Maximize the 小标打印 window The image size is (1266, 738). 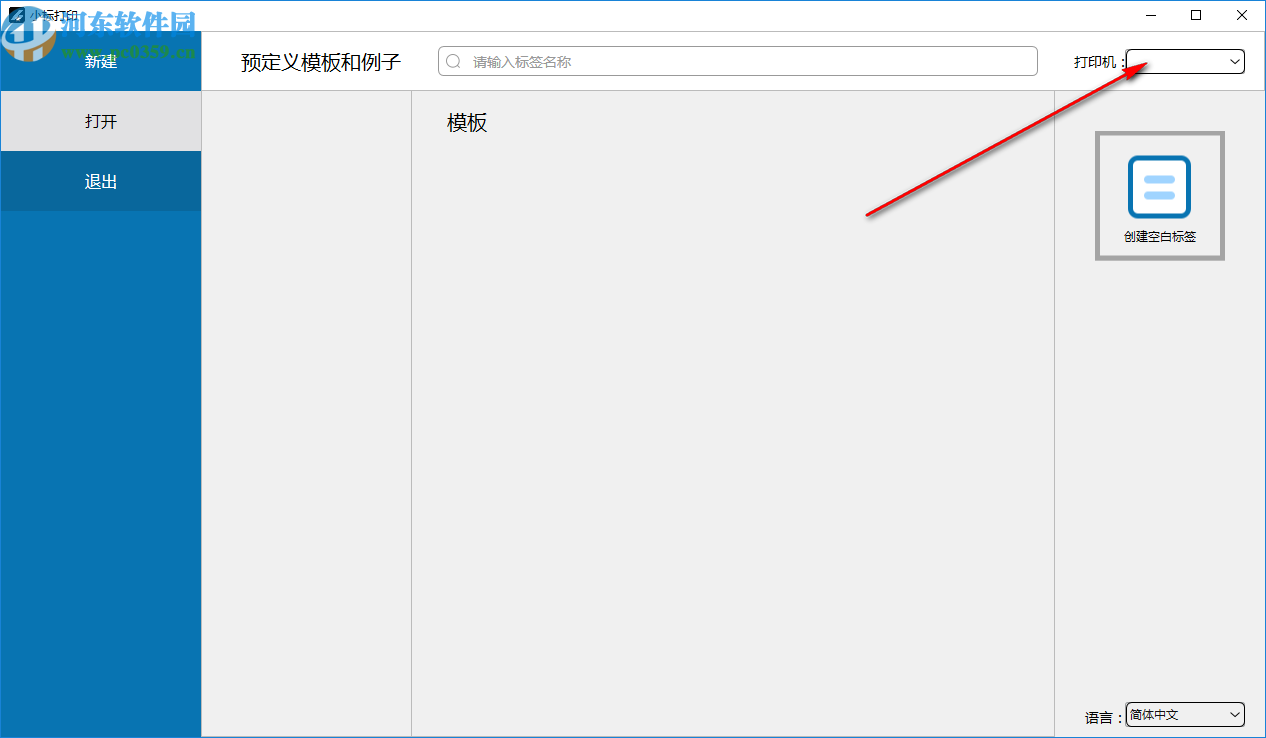1196,15
